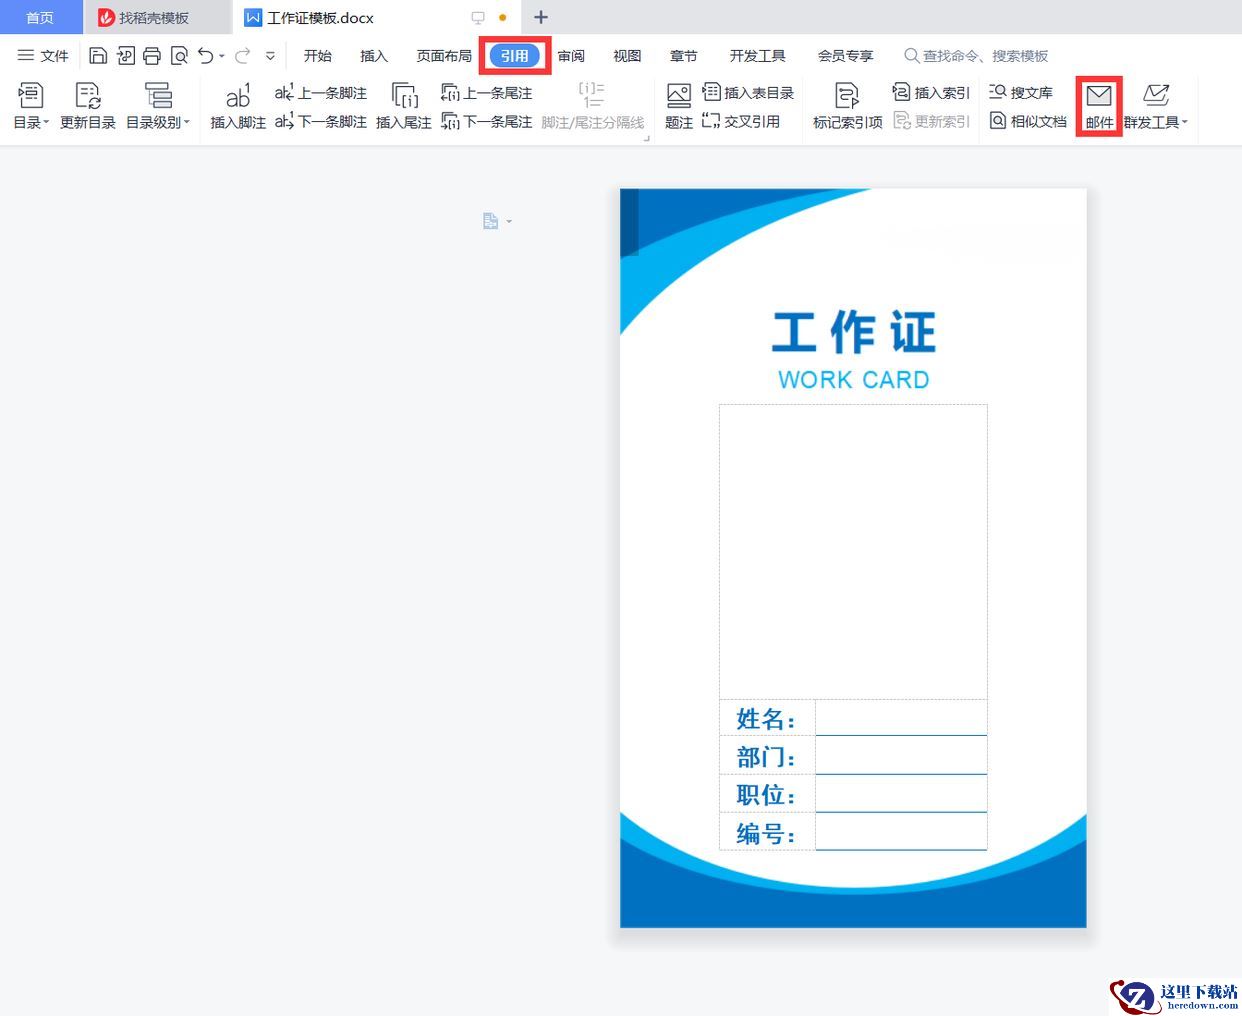The height and width of the screenshot is (1016, 1242).
Task: Click 相似文档 similar documents
Action: coord(1028,121)
